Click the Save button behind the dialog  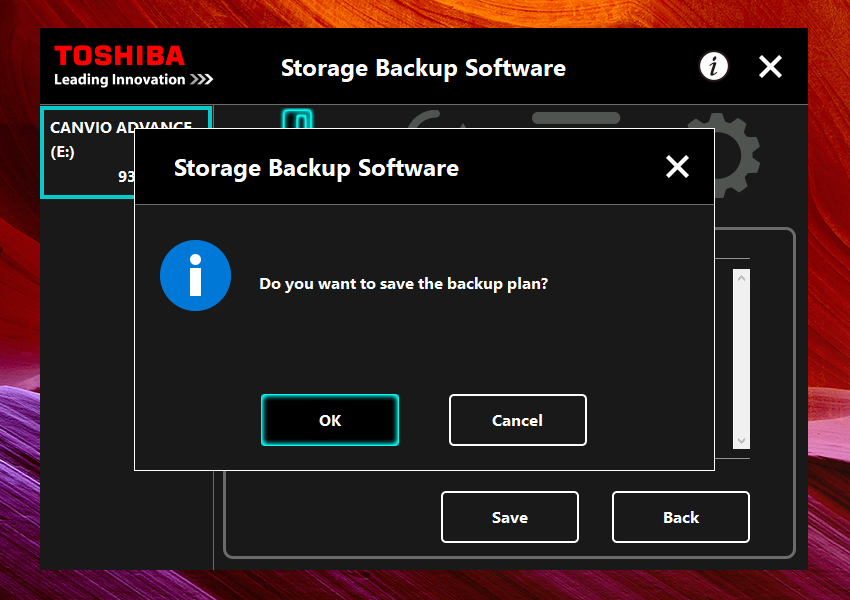pyautogui.click(x=510, y=517)
